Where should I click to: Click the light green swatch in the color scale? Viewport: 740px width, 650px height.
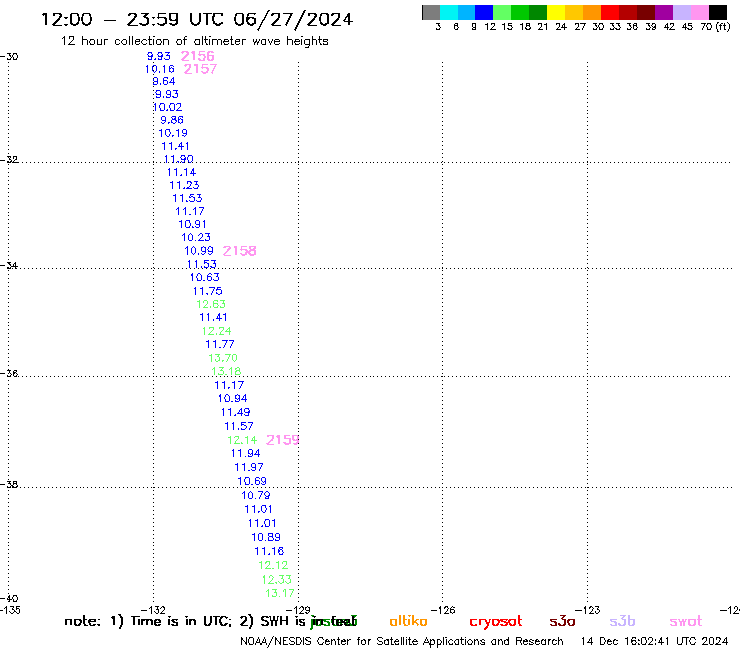click(x=502, y=12)
